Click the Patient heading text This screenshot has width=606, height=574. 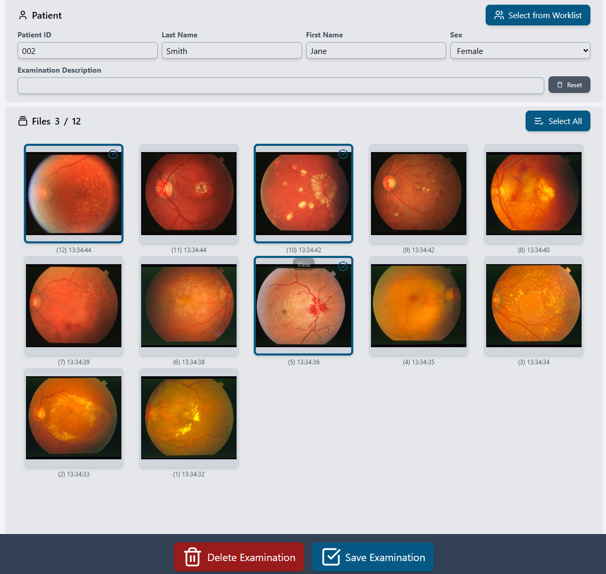point(47,15)
